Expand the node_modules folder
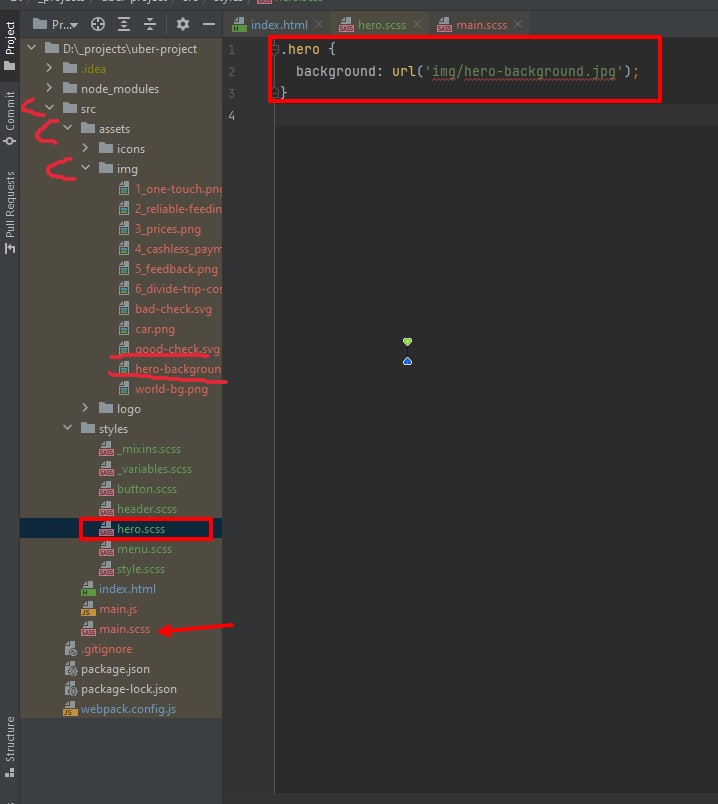Screen dimensions: 718x804 pos(49,88)
